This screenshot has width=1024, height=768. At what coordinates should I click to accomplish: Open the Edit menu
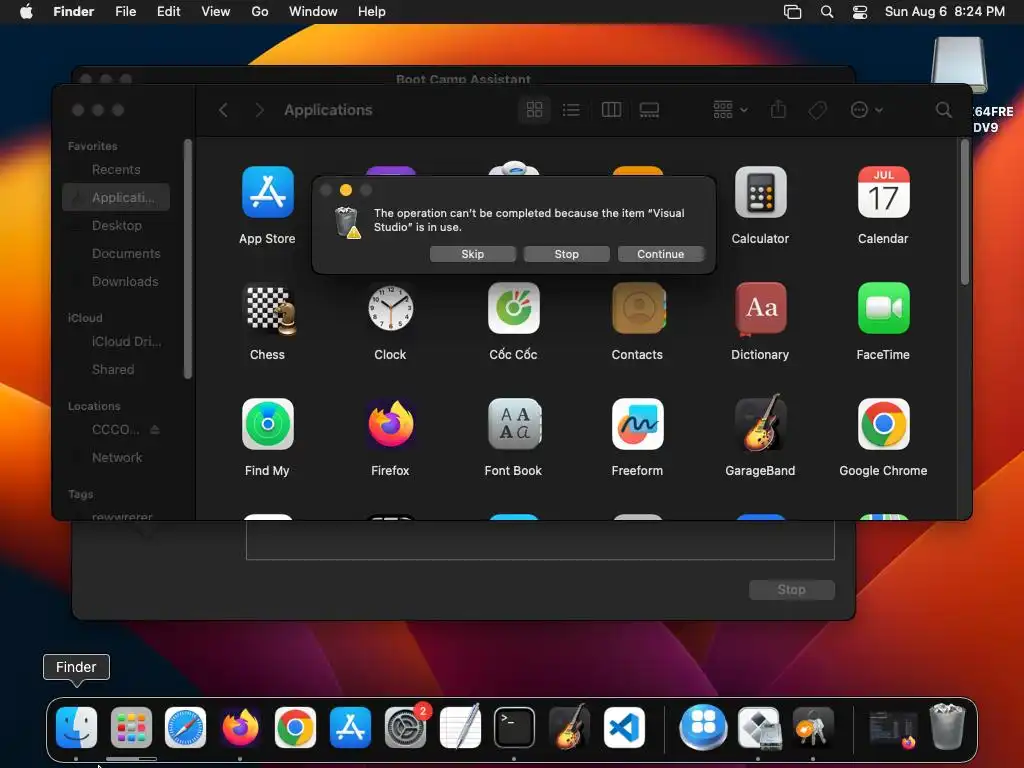(168, 12)
